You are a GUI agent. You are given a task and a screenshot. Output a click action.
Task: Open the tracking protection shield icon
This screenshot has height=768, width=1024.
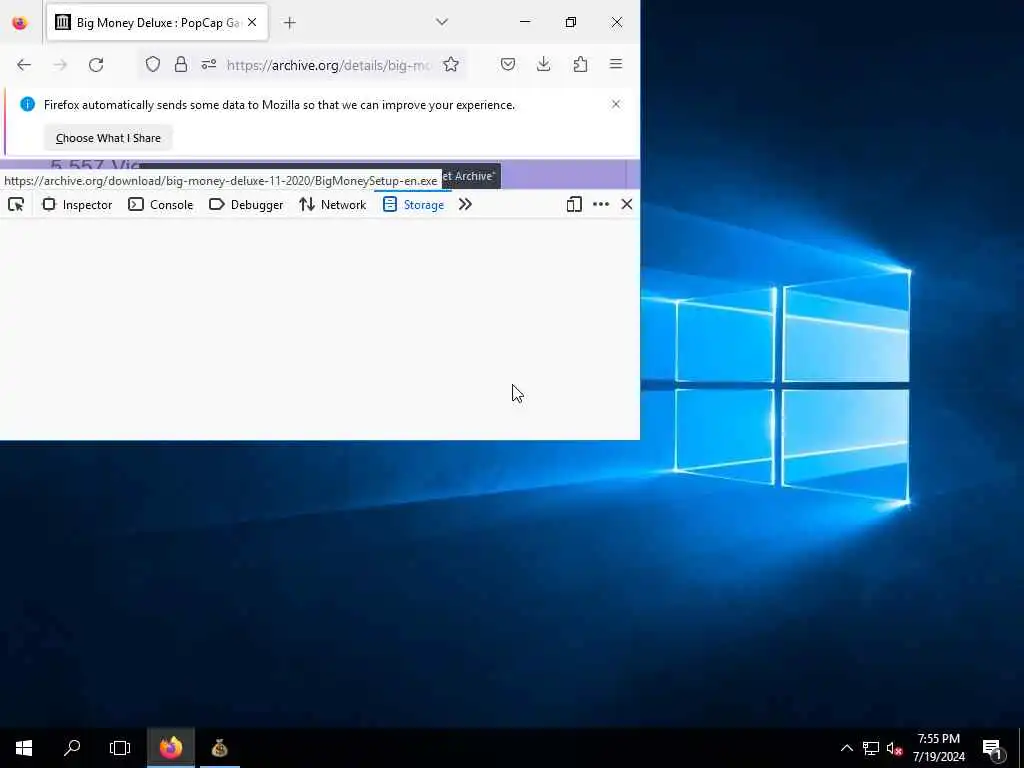point(153,64)
